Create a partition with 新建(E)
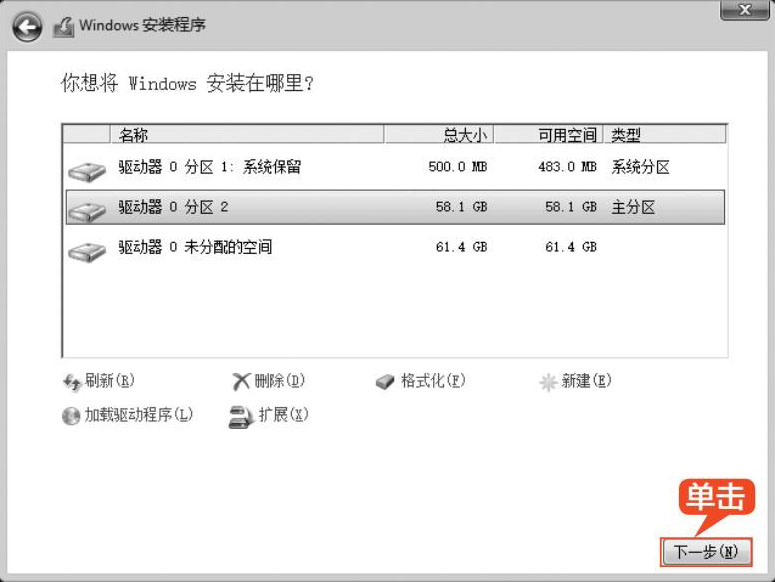 (x=586, y=380)
